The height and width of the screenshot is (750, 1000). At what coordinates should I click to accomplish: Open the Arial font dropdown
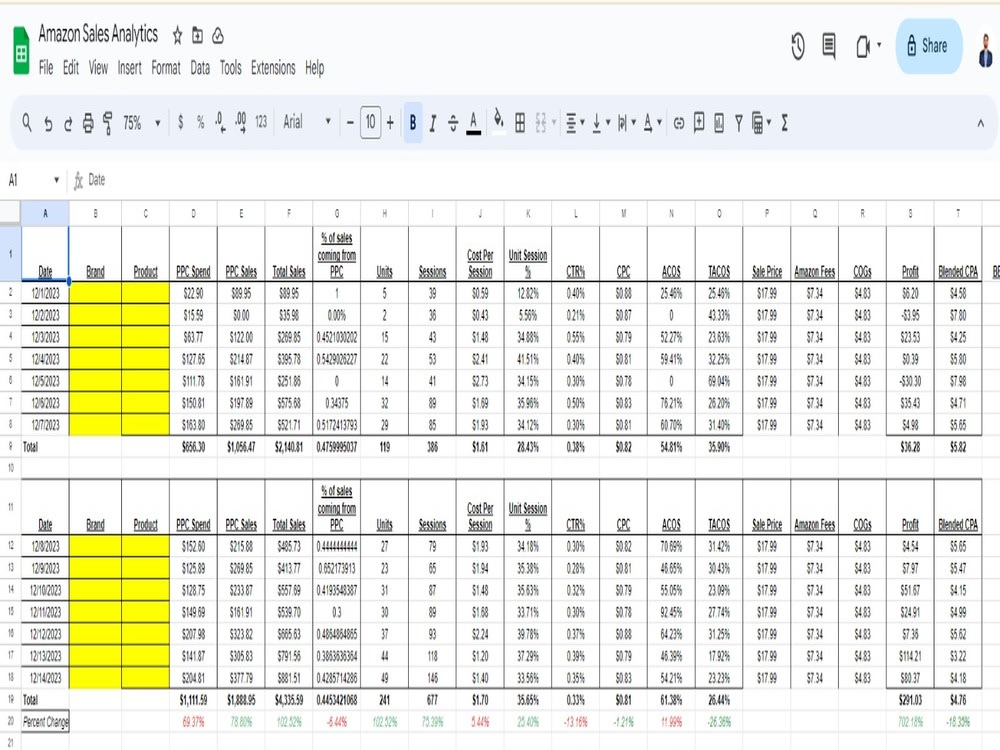[x=307, y=122]
